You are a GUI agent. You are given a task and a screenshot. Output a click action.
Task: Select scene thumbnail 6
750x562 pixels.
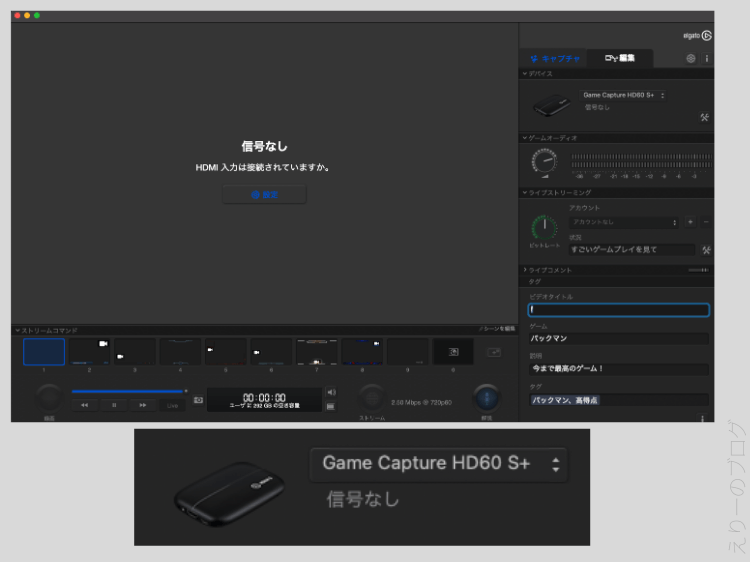click(271, 352)
